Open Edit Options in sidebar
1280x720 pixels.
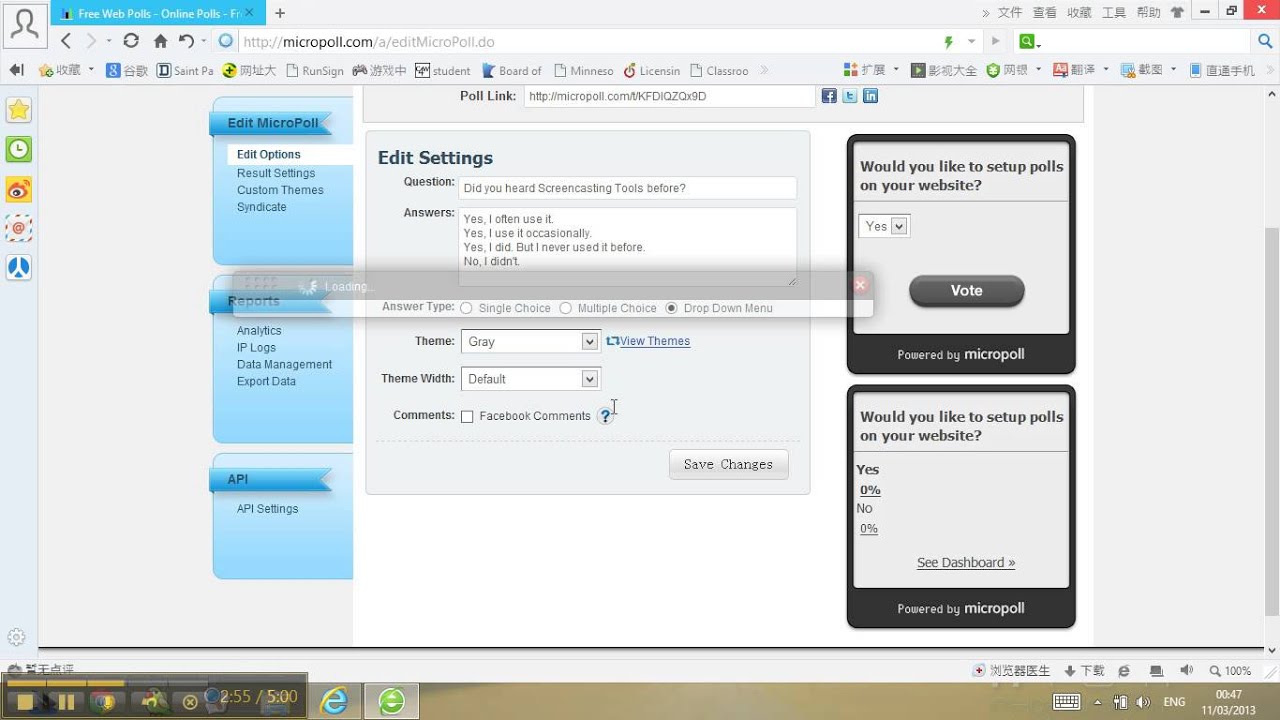[269, 154]
